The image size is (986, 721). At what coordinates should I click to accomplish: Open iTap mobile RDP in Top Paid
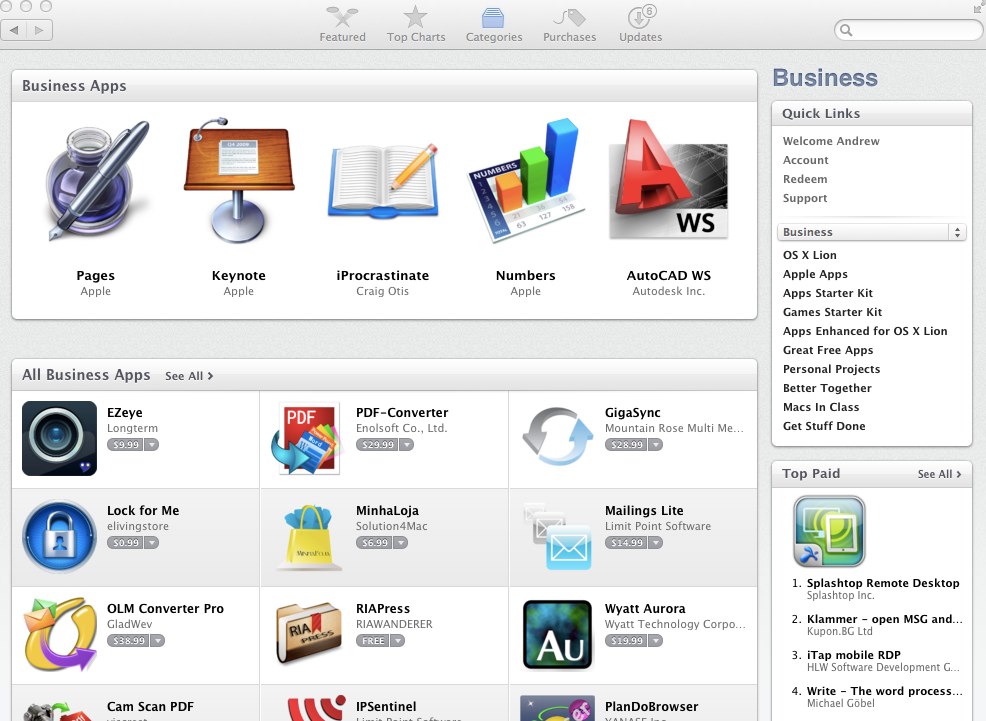click(854, 655)
